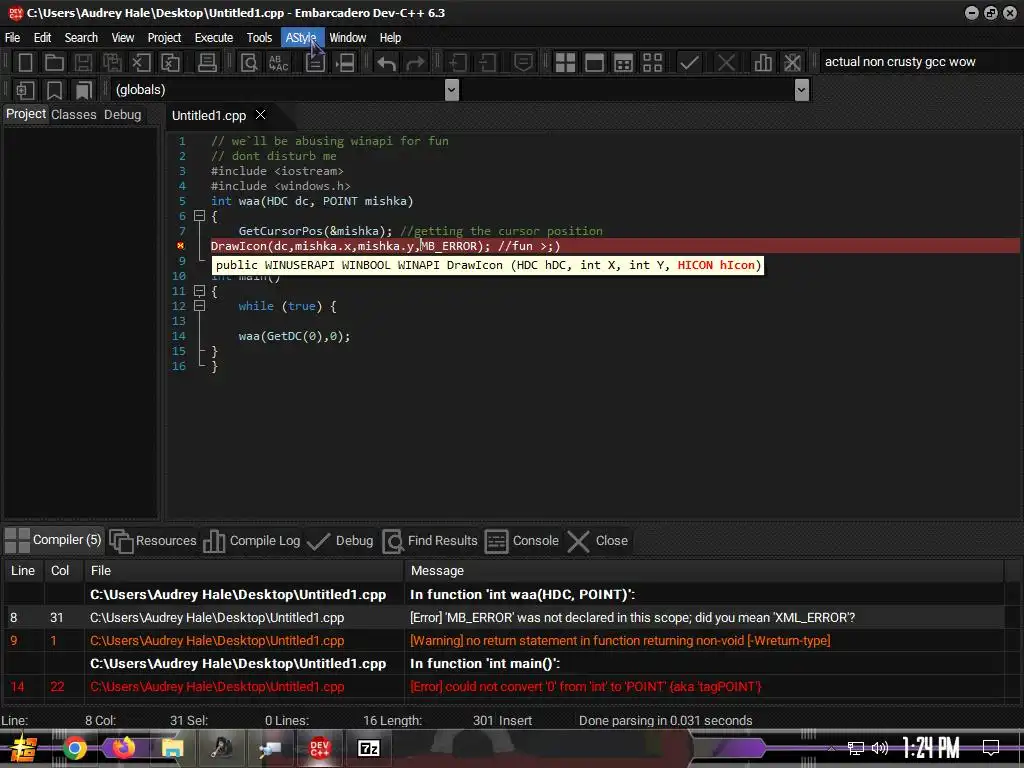Viewport: 1024px width, 768px height.
Task: Open the Console tab
Action: point(522,541)
